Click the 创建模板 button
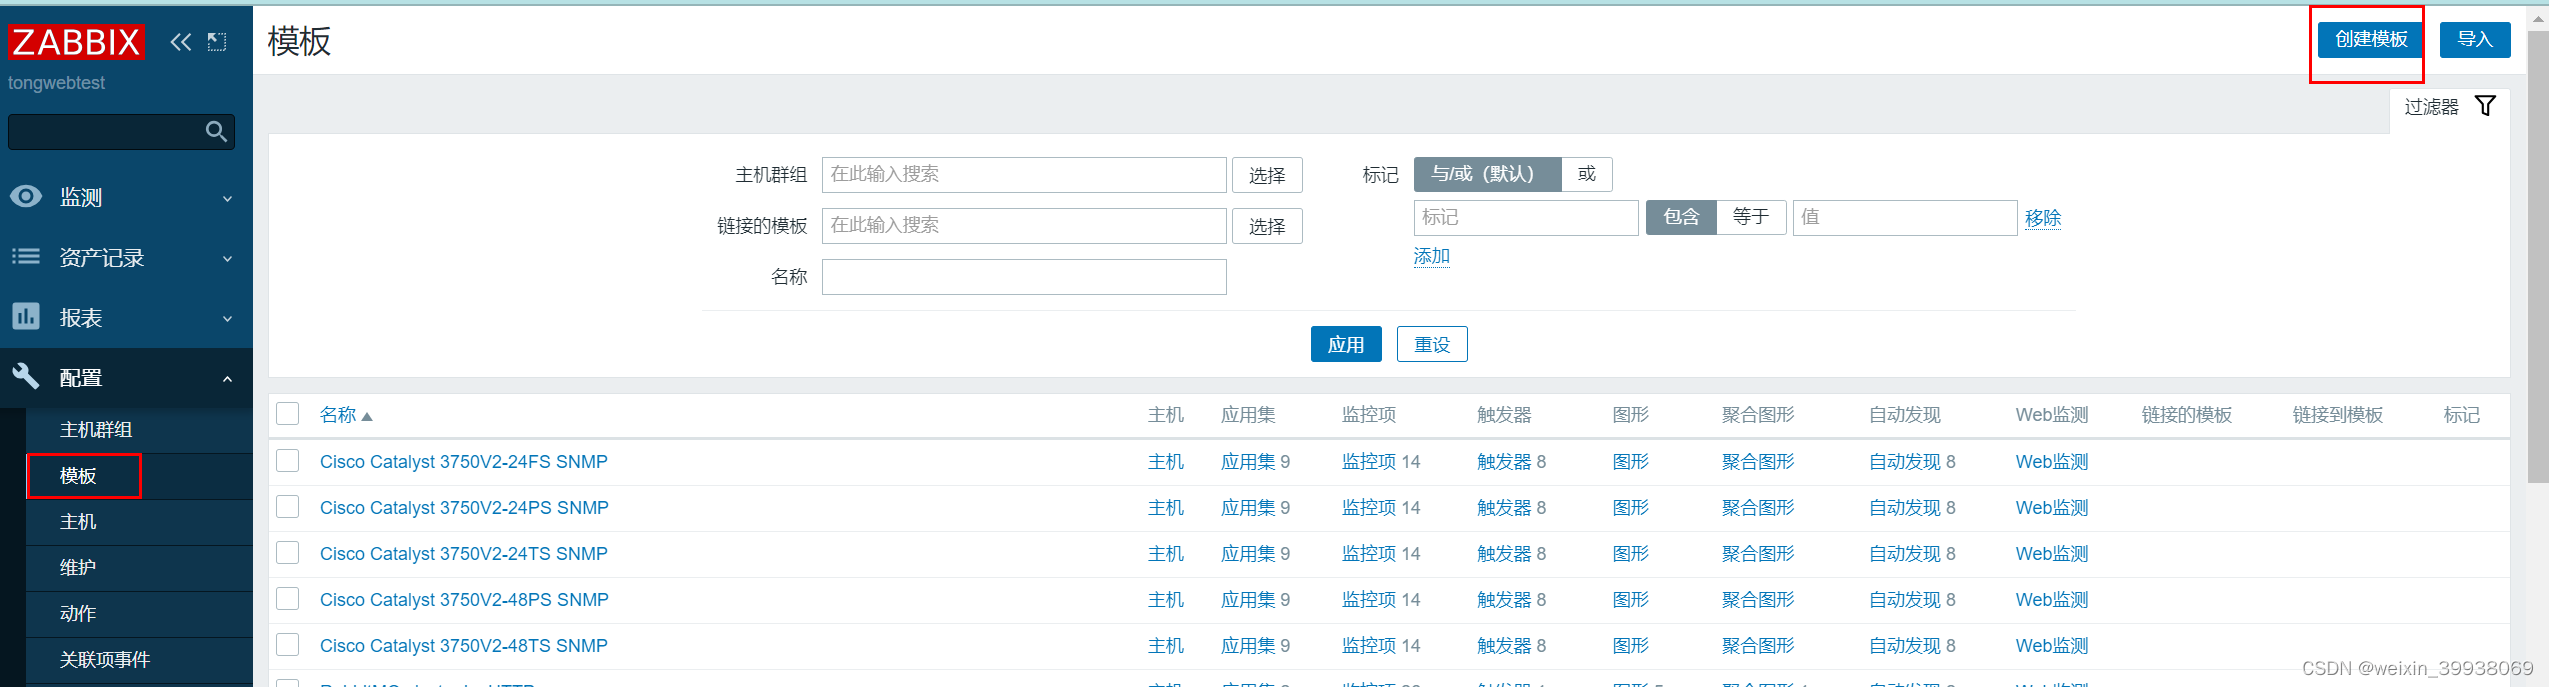The image size is (2549, 687). tap(2371, 39)
